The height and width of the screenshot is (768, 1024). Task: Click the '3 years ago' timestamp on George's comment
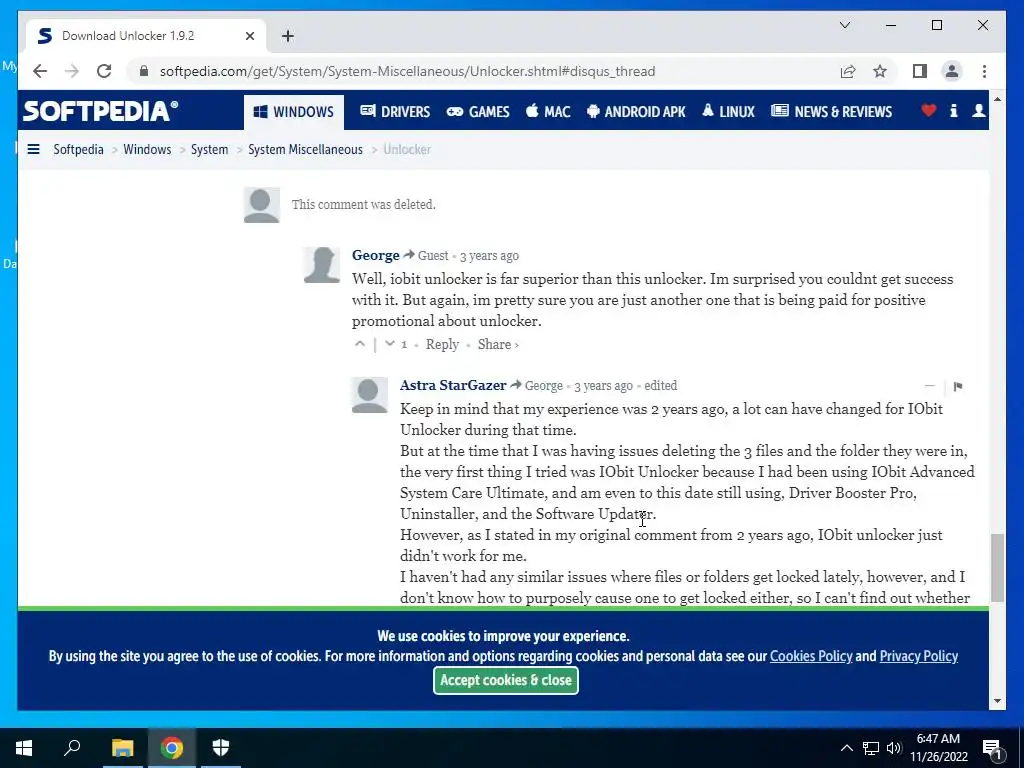(x=489, y=256)
